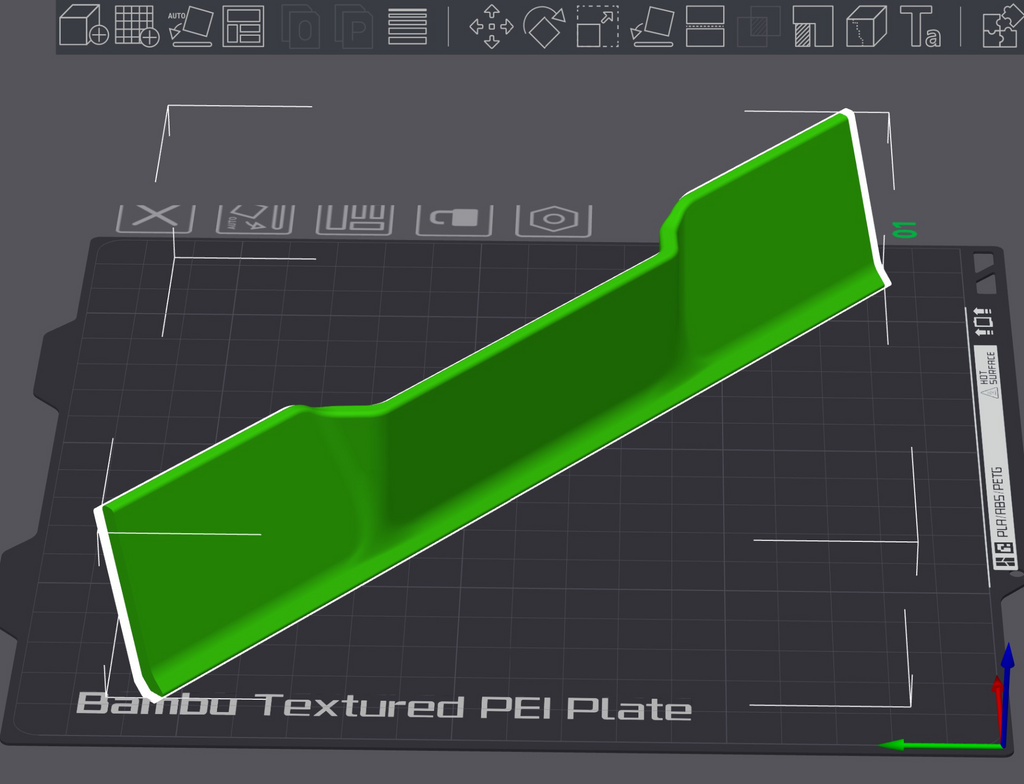Open the Support painting tool
Screen dimensions: 1024x784
(813, 26)
